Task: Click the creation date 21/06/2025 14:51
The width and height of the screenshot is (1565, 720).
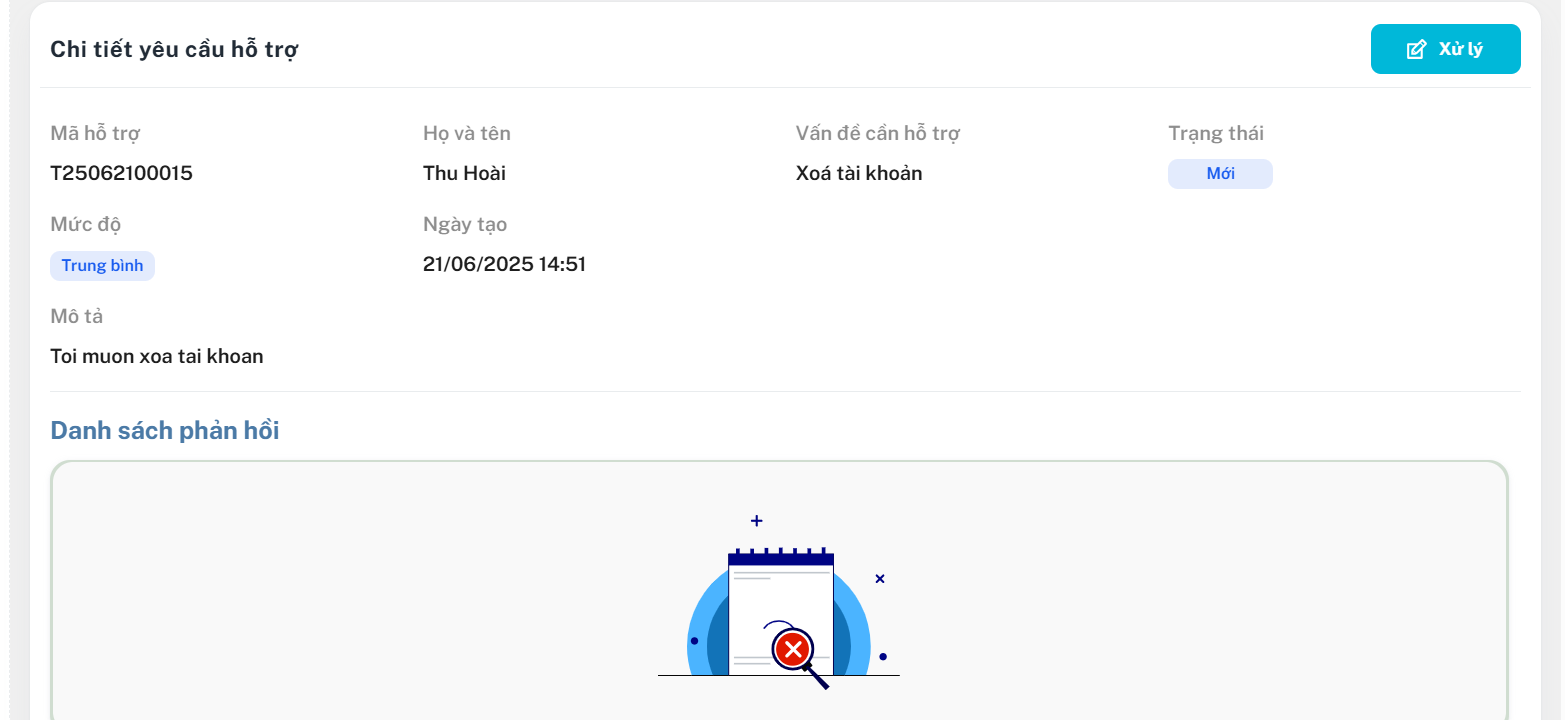Action: [504, 265]
